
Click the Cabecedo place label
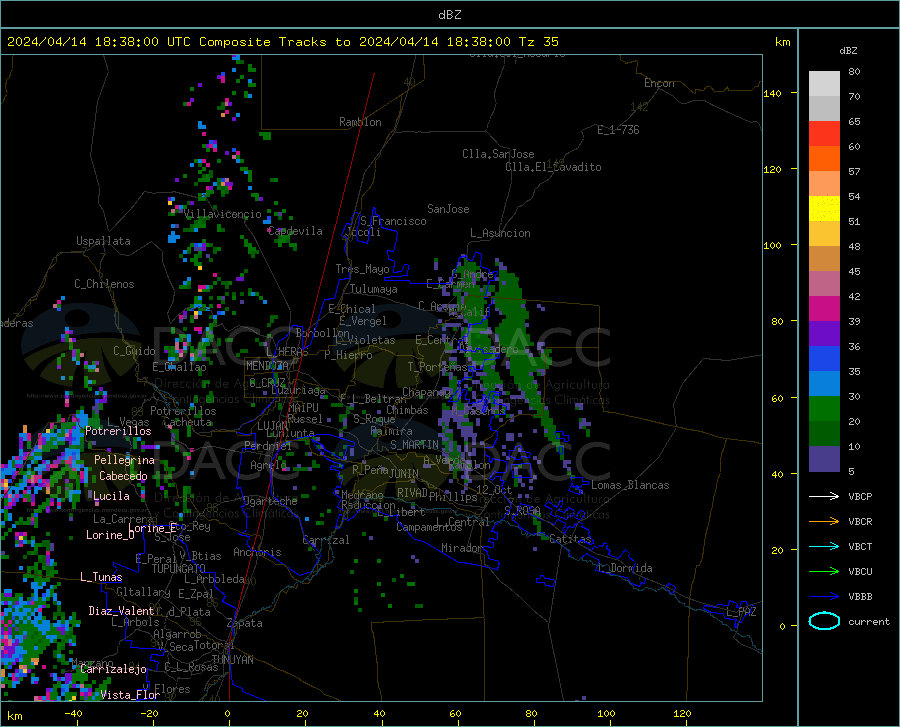(x=123, y=476)
